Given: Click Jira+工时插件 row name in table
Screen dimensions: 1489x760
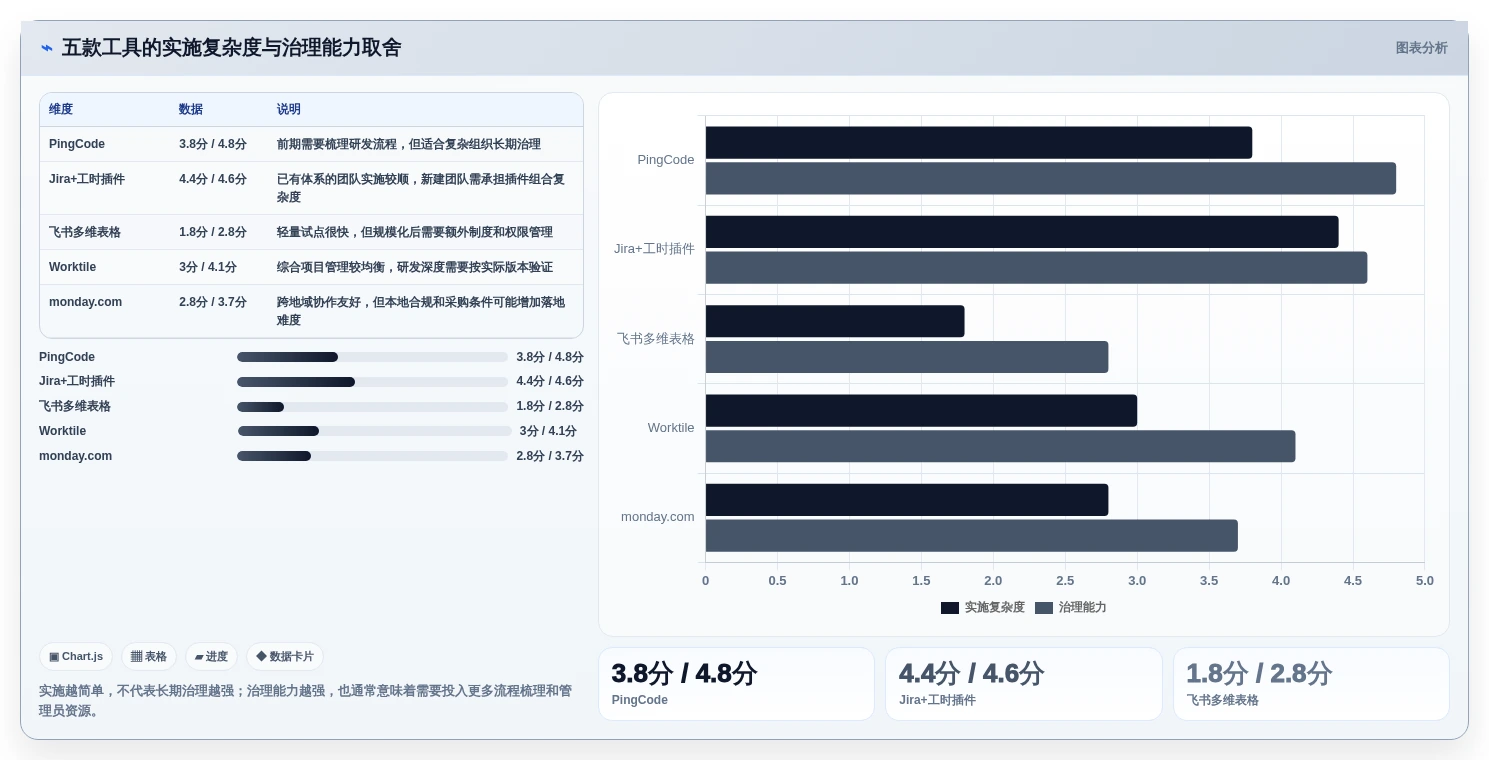Looking at the screenshot, I should 87,179.
